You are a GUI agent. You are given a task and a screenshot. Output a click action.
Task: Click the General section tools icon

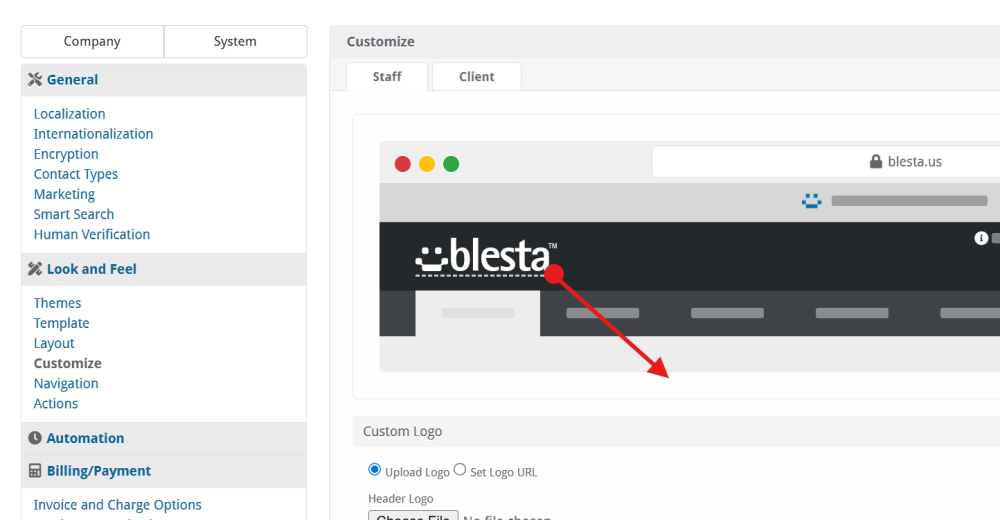click(x=35, y=80)
